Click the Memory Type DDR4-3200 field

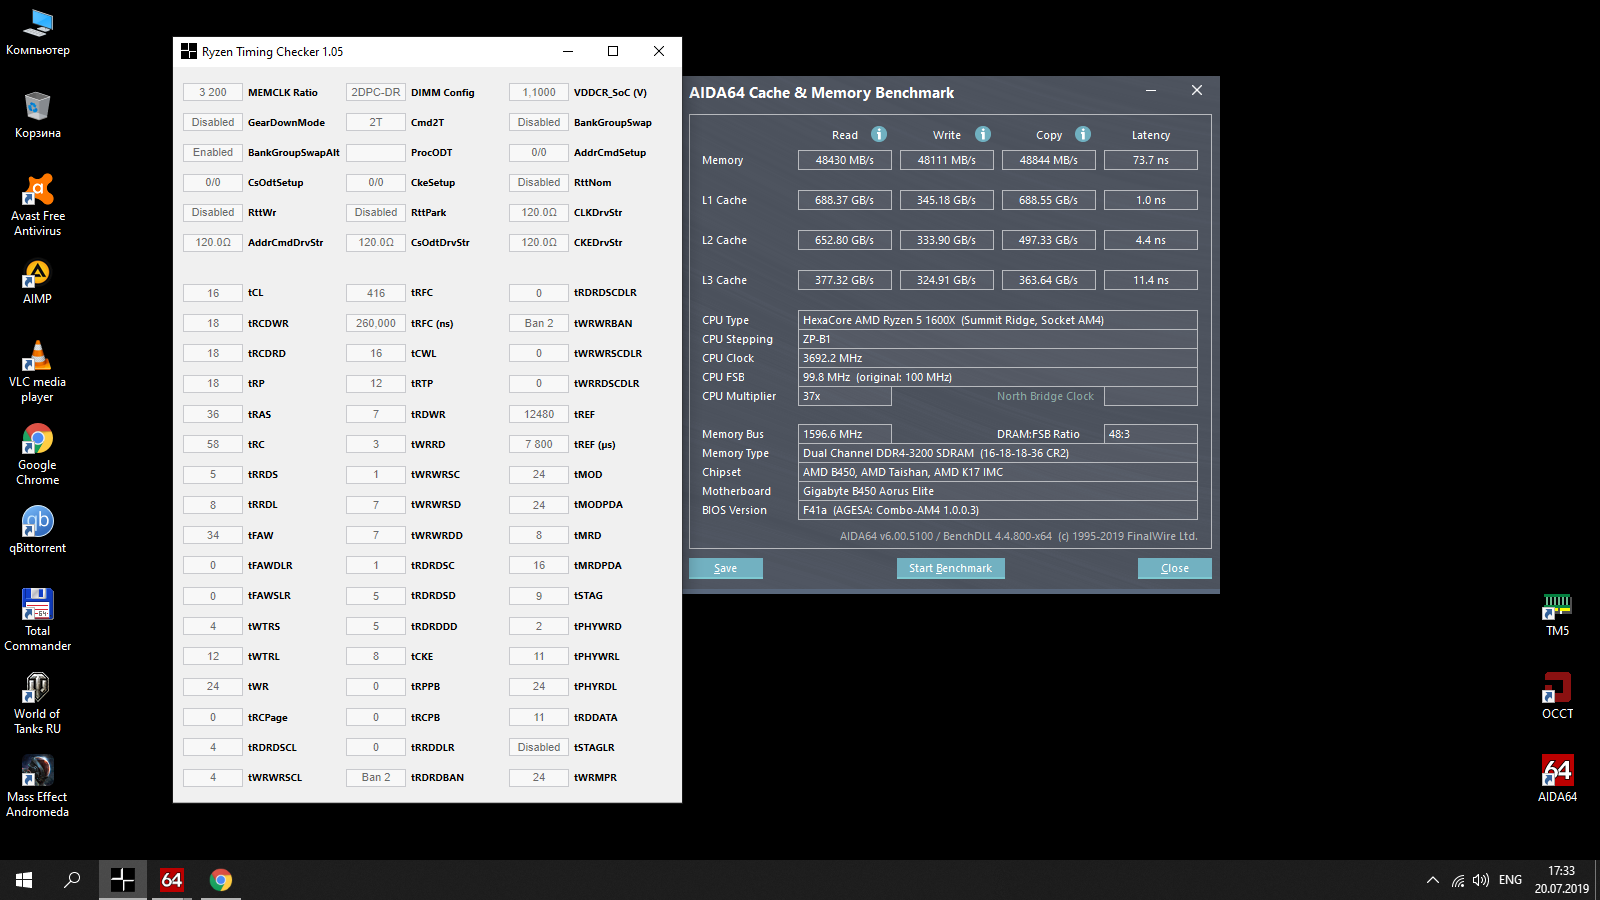pos(998,453)
